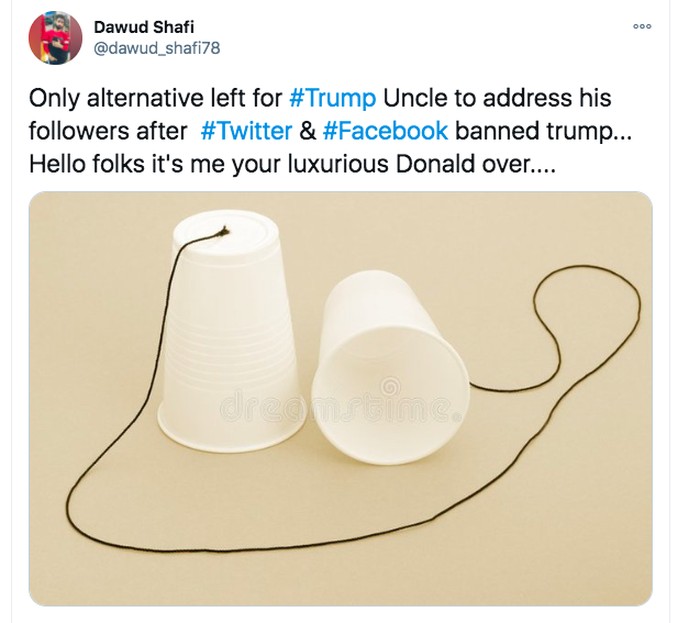
Task: Open the paper cup telephone image
Action: (341, 399)
